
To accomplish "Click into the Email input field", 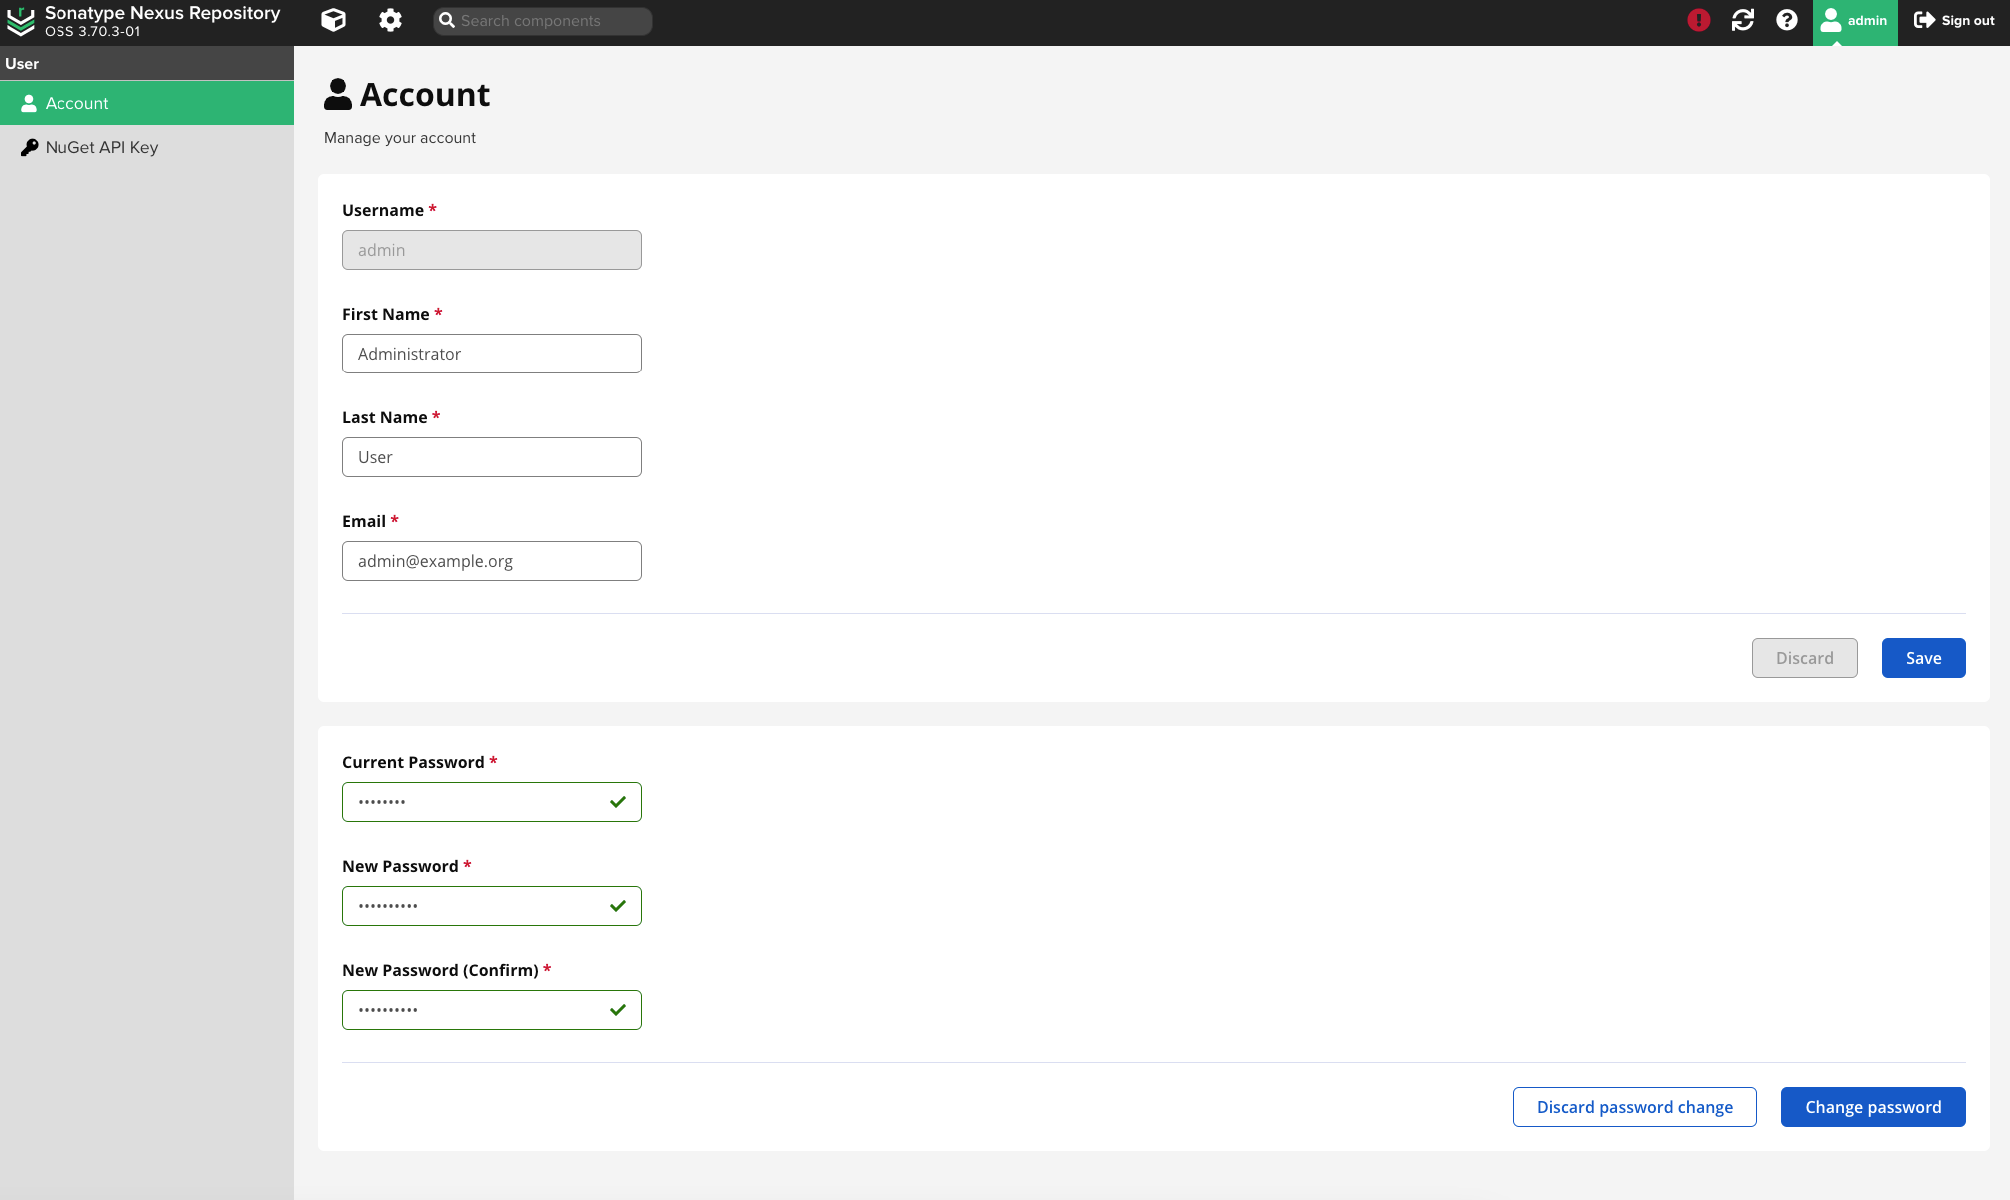I will tap(491, 560).
